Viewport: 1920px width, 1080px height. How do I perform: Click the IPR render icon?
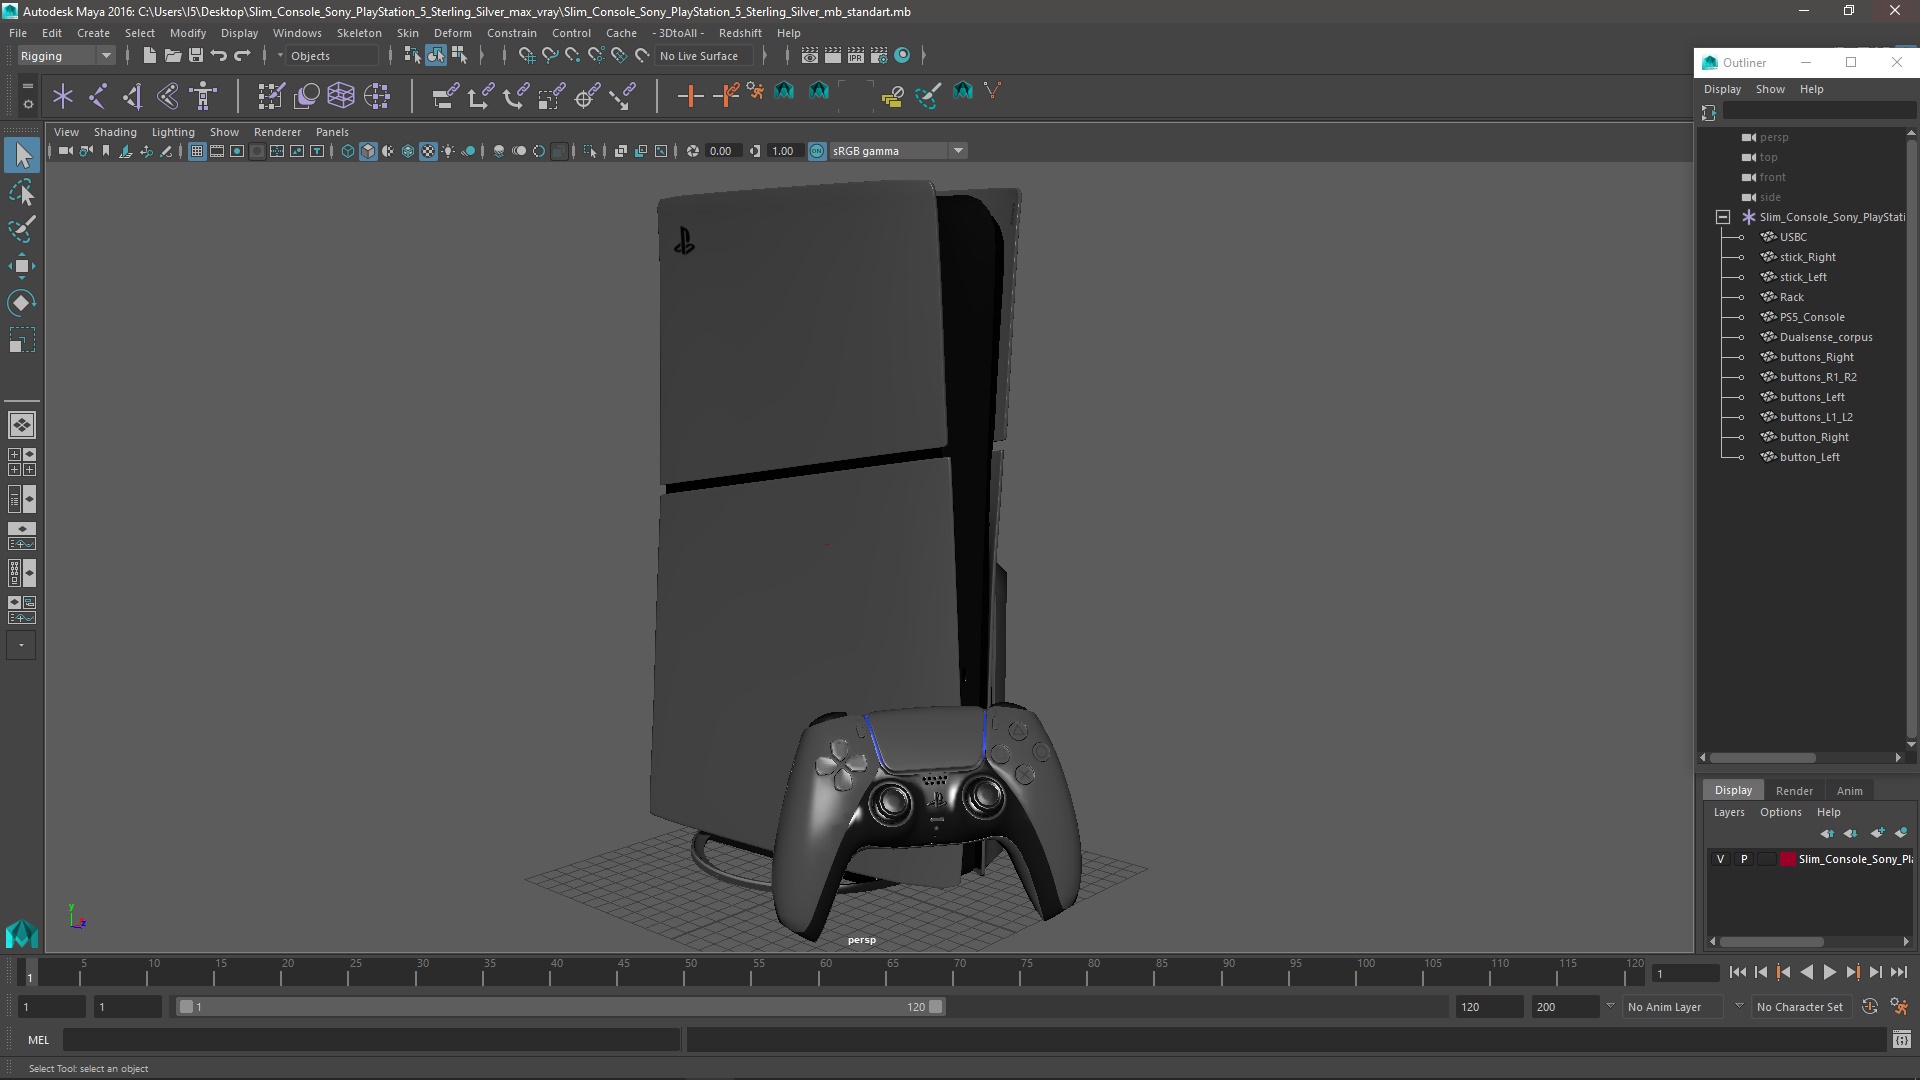click(855, 56)
